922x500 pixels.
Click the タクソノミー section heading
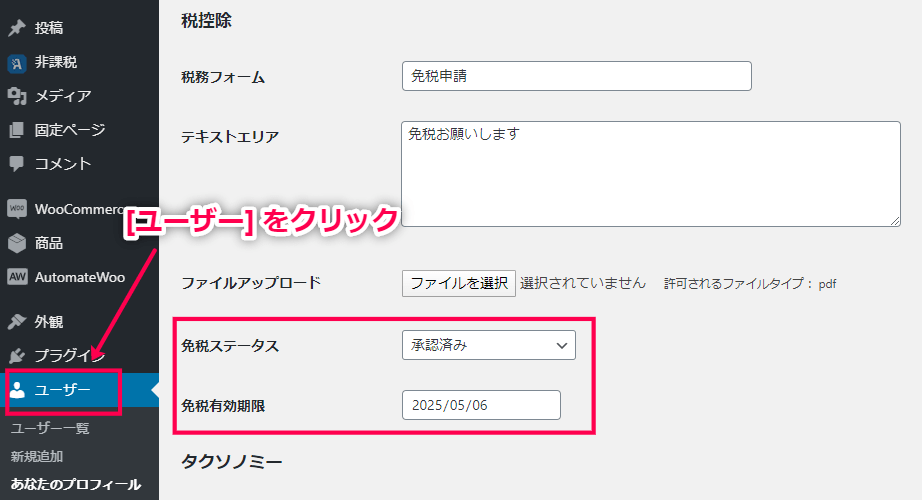pos(232,461)
